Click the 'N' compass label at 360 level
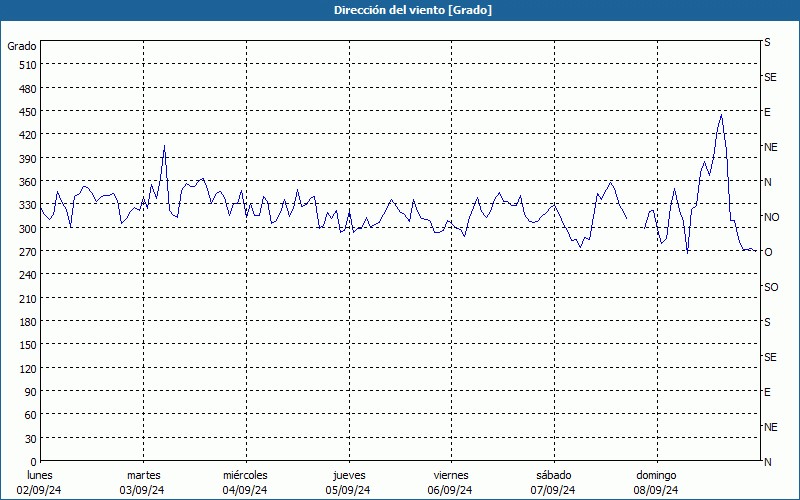This screenshot has height=500, width=800. pos(768,182)
